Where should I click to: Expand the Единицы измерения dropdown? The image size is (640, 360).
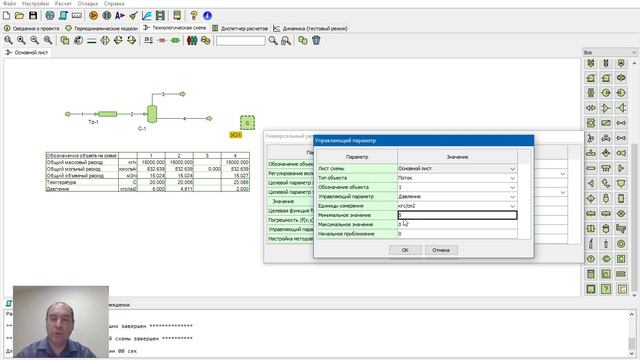pyautogui.click(x=512, y=206)
